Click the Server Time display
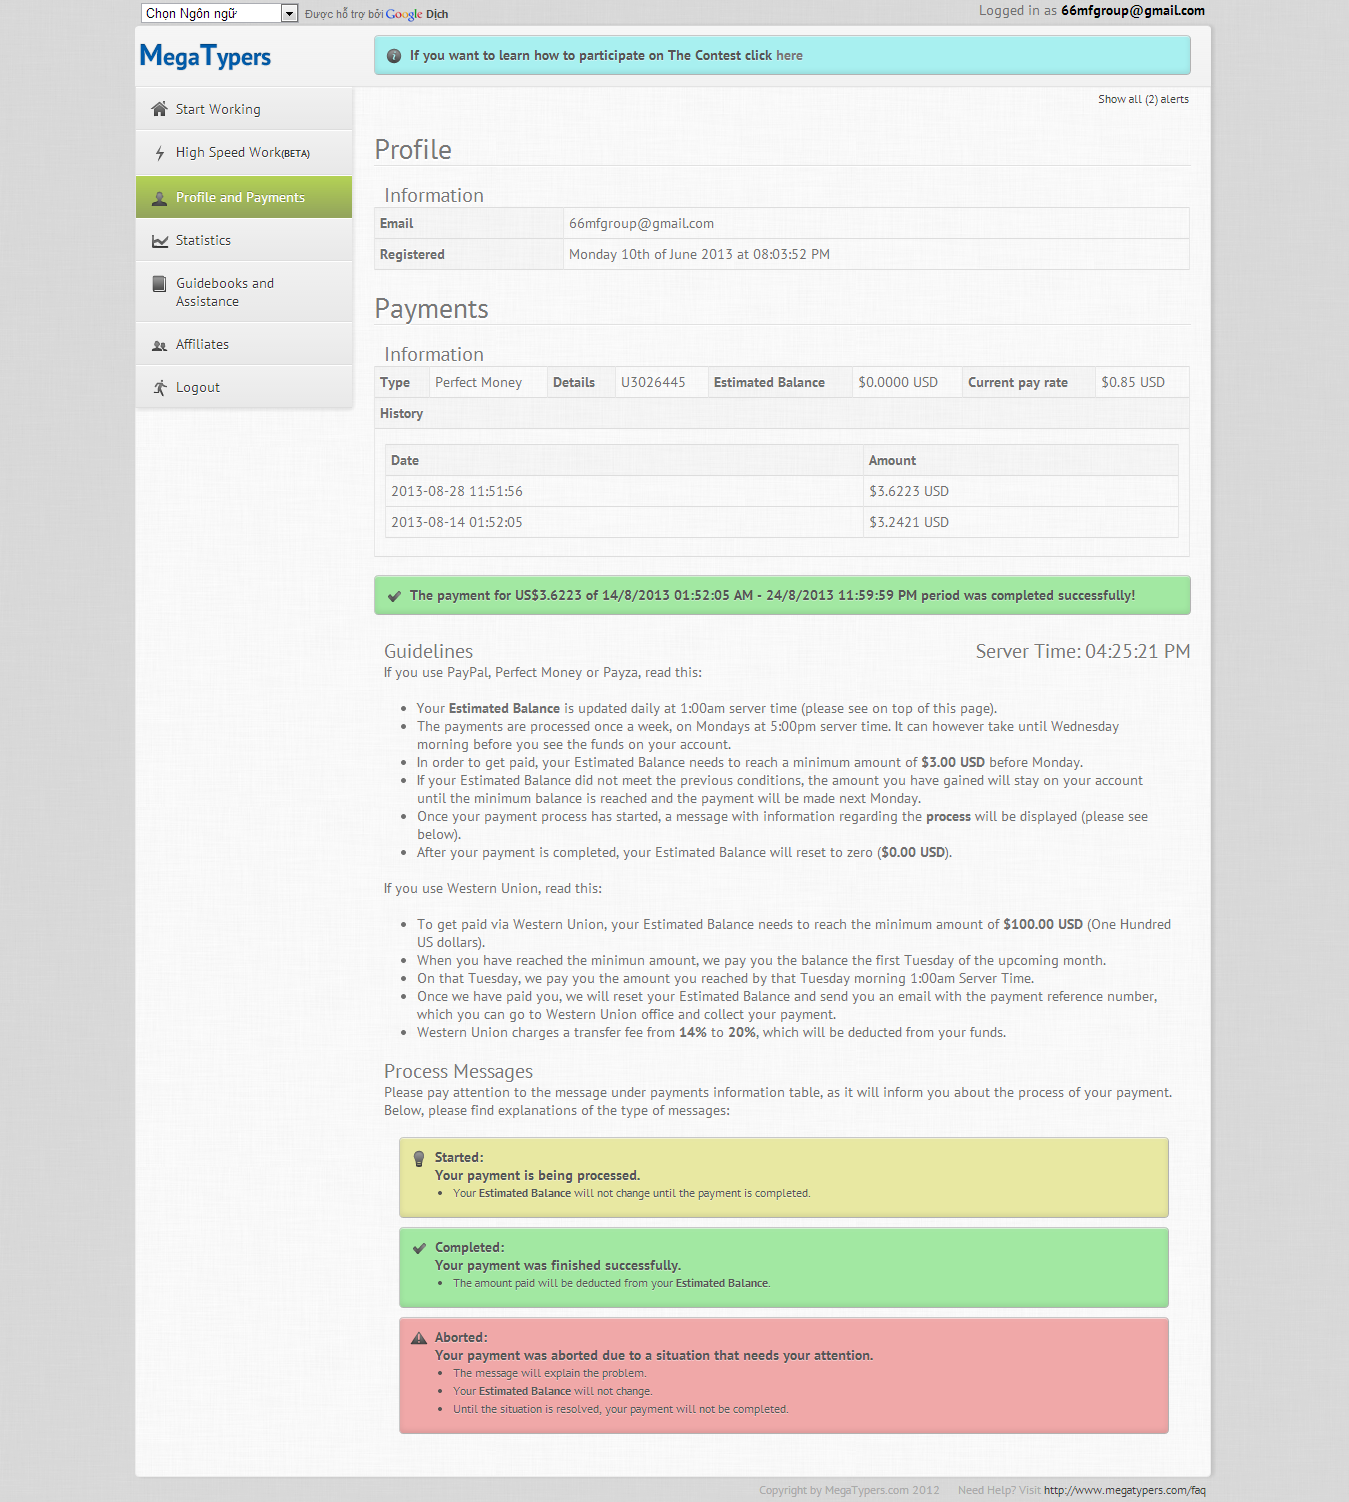Image resolution: width=1349 pixels, height=1502 pixels. tap(1083, 651)
